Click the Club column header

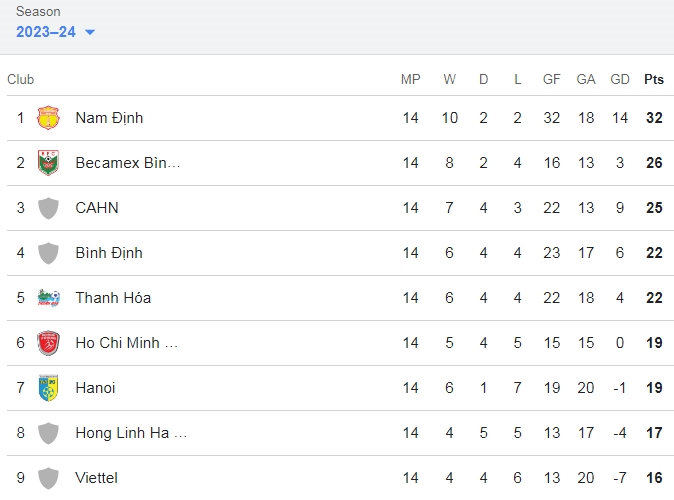[21, 80]
